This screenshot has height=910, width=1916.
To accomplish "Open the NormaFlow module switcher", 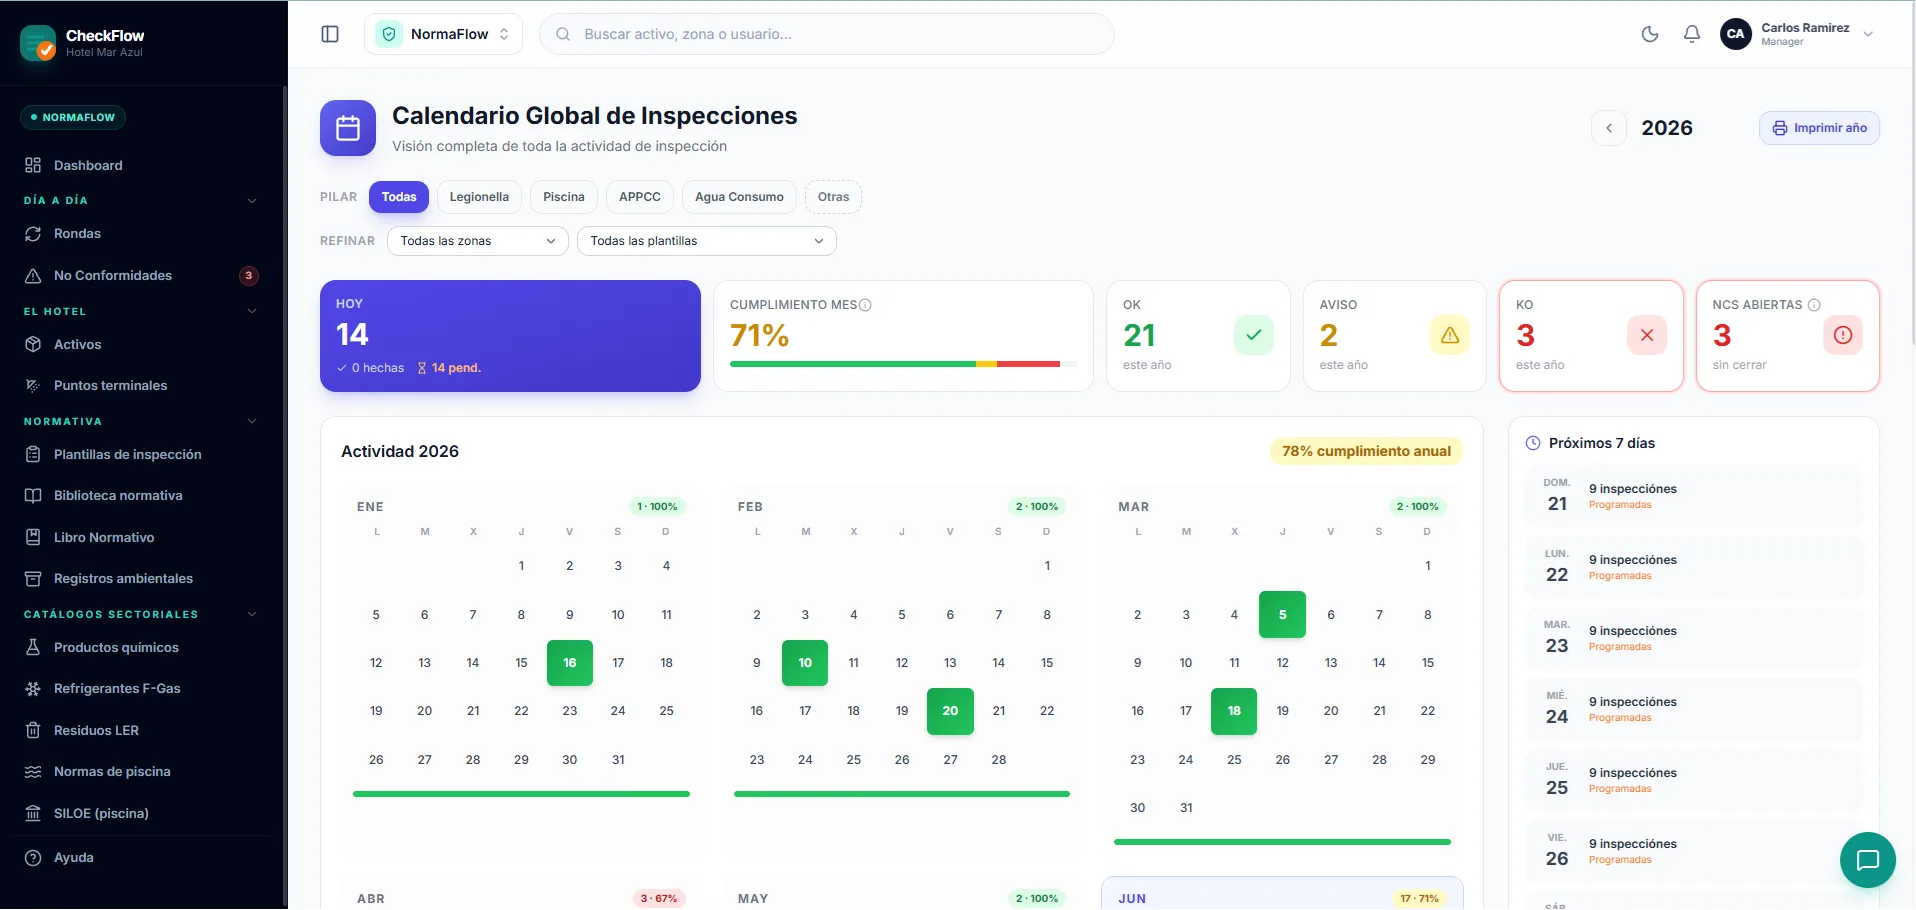I will coord(443,34).
